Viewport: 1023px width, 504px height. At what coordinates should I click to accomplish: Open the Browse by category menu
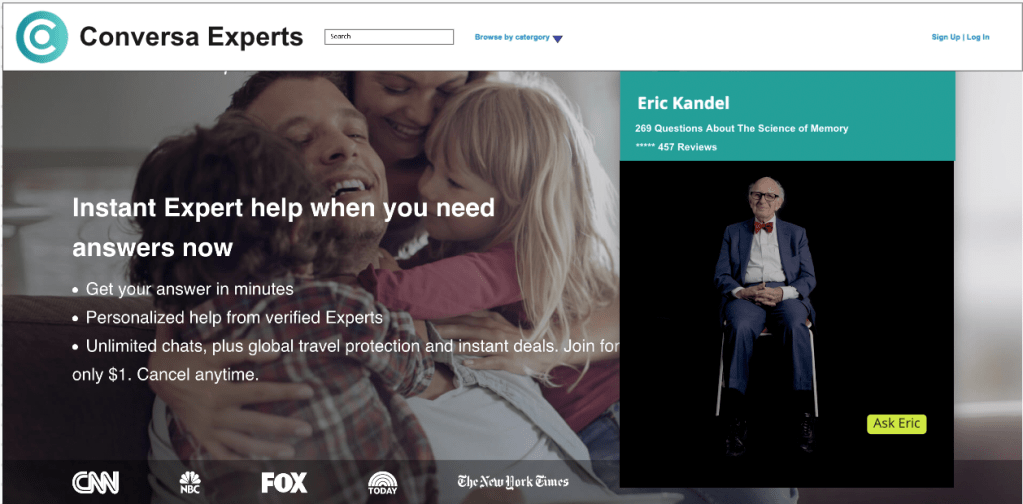[512, 37]
